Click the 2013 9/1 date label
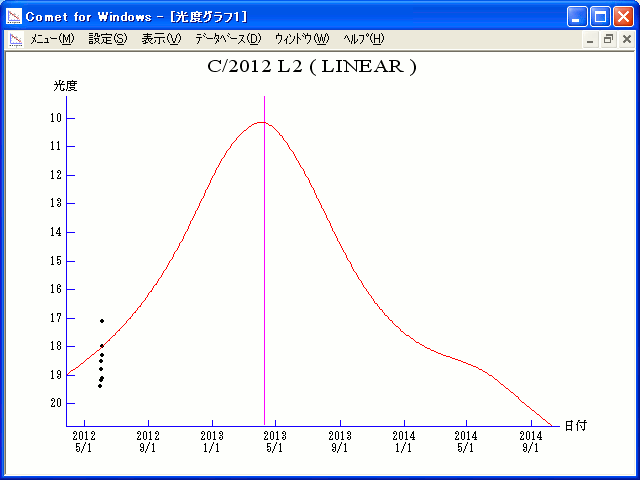This screenshot has height=480, width=640. pos(340,442)
